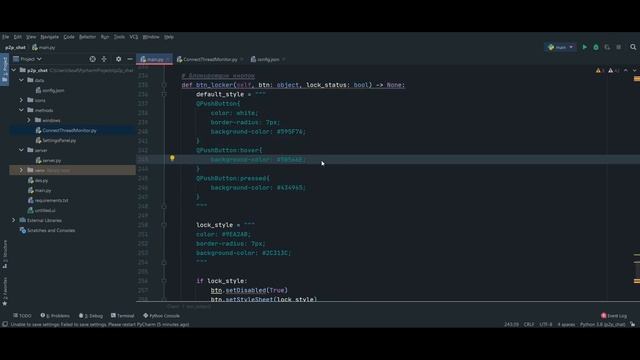The width and height of the screenshot is (640, 360).
Task: Click p2p_chat in navigation breadcrumb
Action: (x=15, y=48)
